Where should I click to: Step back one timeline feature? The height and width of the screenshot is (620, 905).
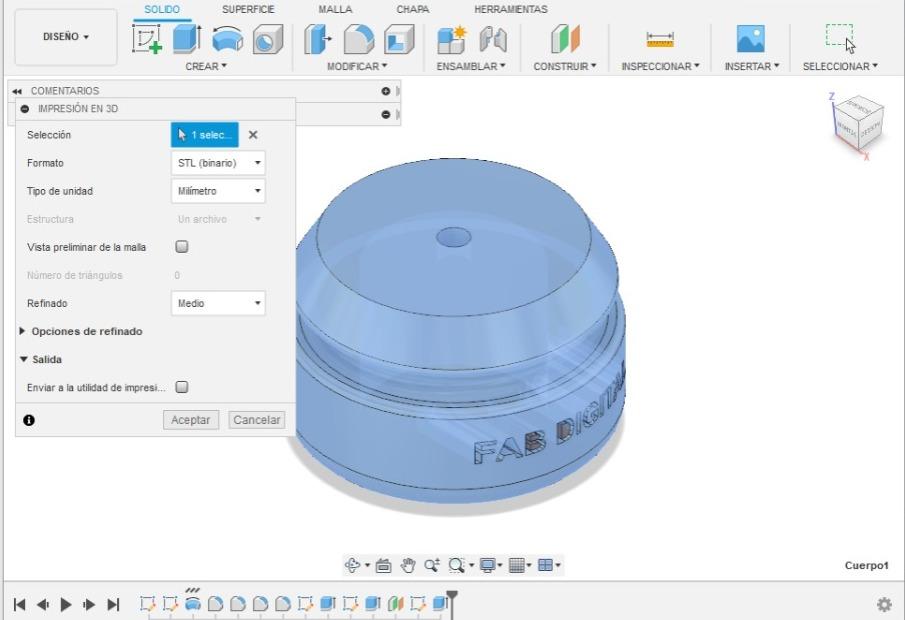[43, 604]
